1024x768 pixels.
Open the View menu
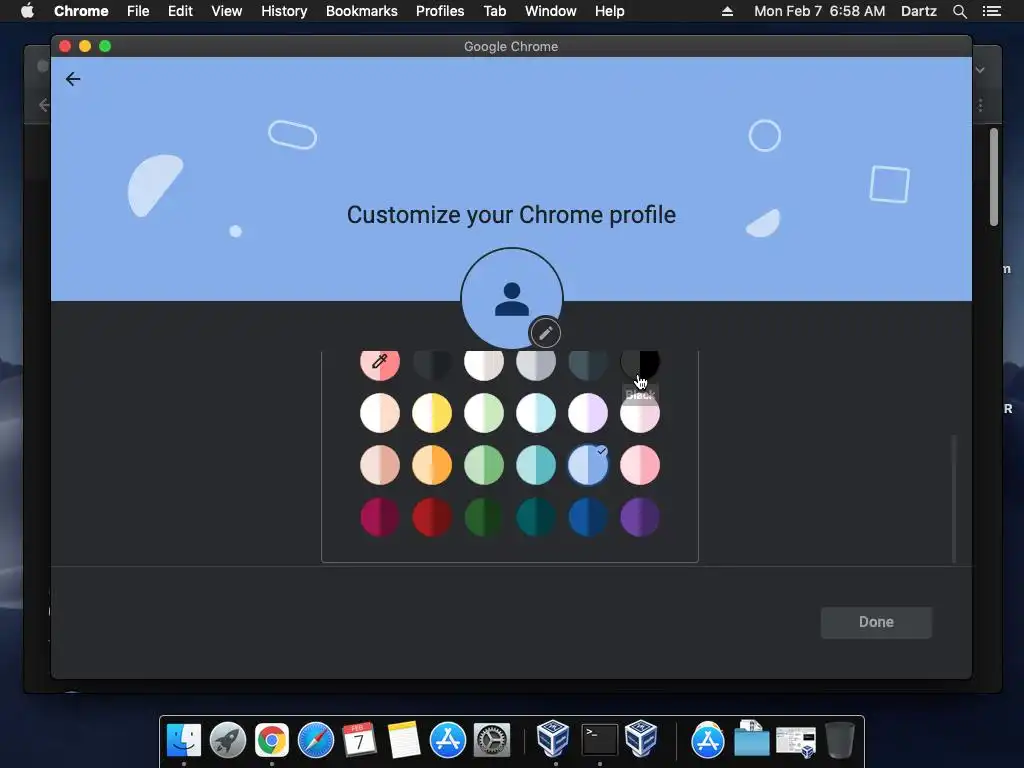[x=227, y=11]
